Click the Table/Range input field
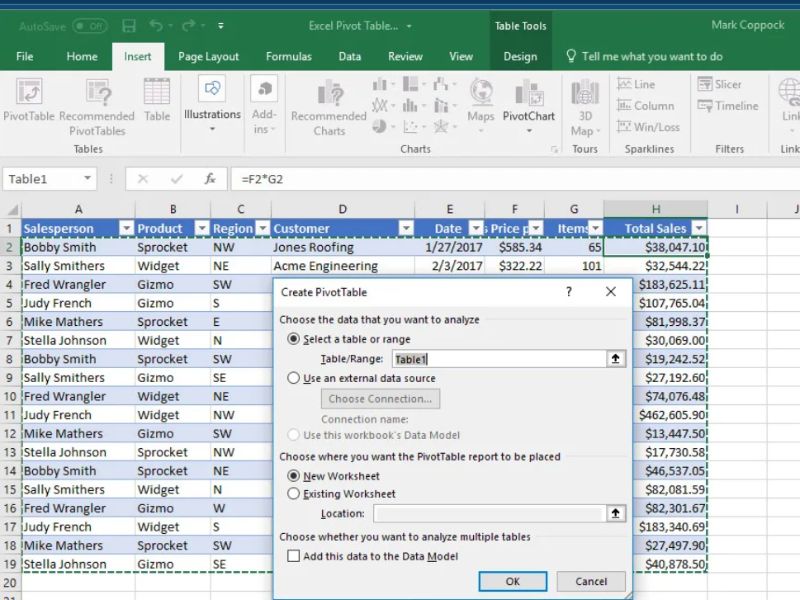Screen dimensions: 800x600 click(x=498, y=358)
